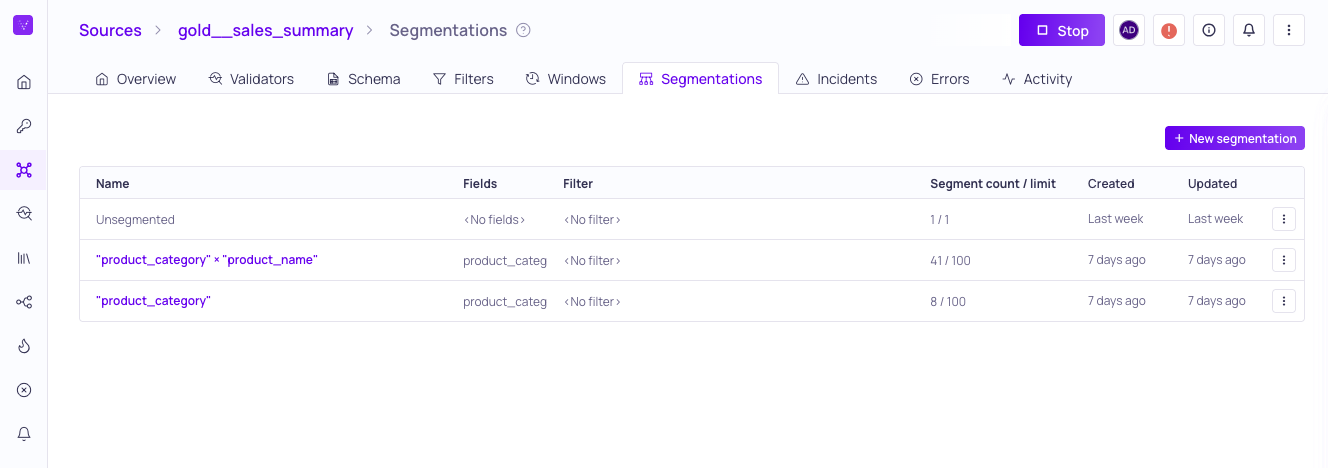This screenshot has height=468, width=1328.
Task: Click the flame icon in the sidebar
Action: tap(24, 346)
